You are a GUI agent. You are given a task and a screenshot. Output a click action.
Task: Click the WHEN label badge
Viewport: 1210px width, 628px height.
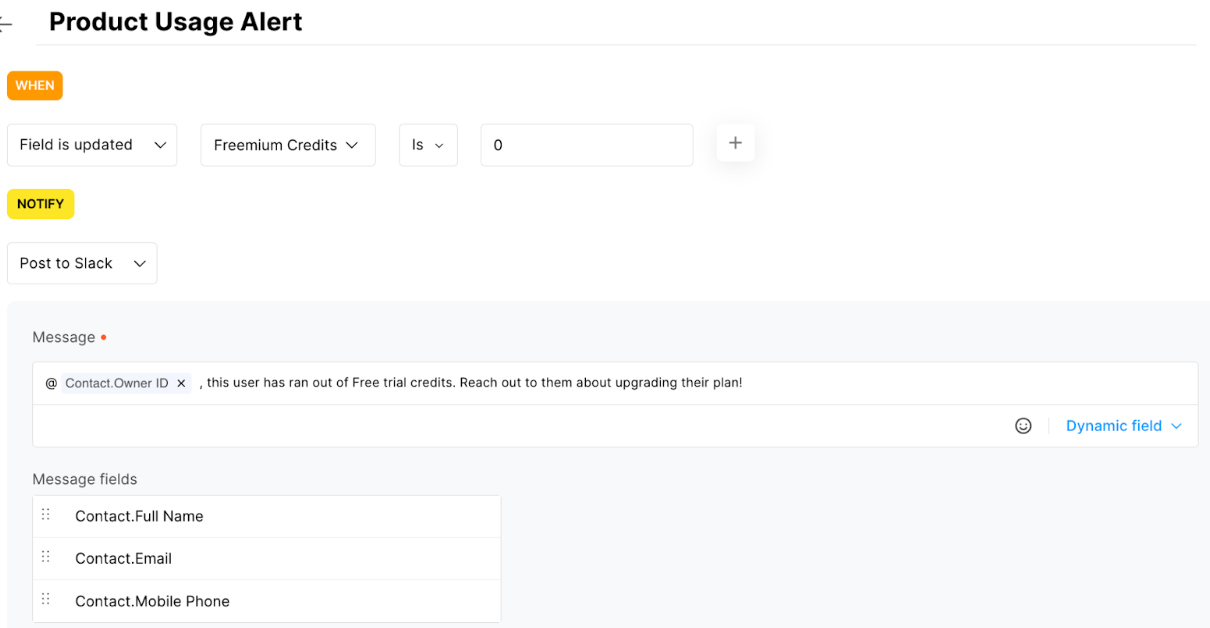click(35, 85)
